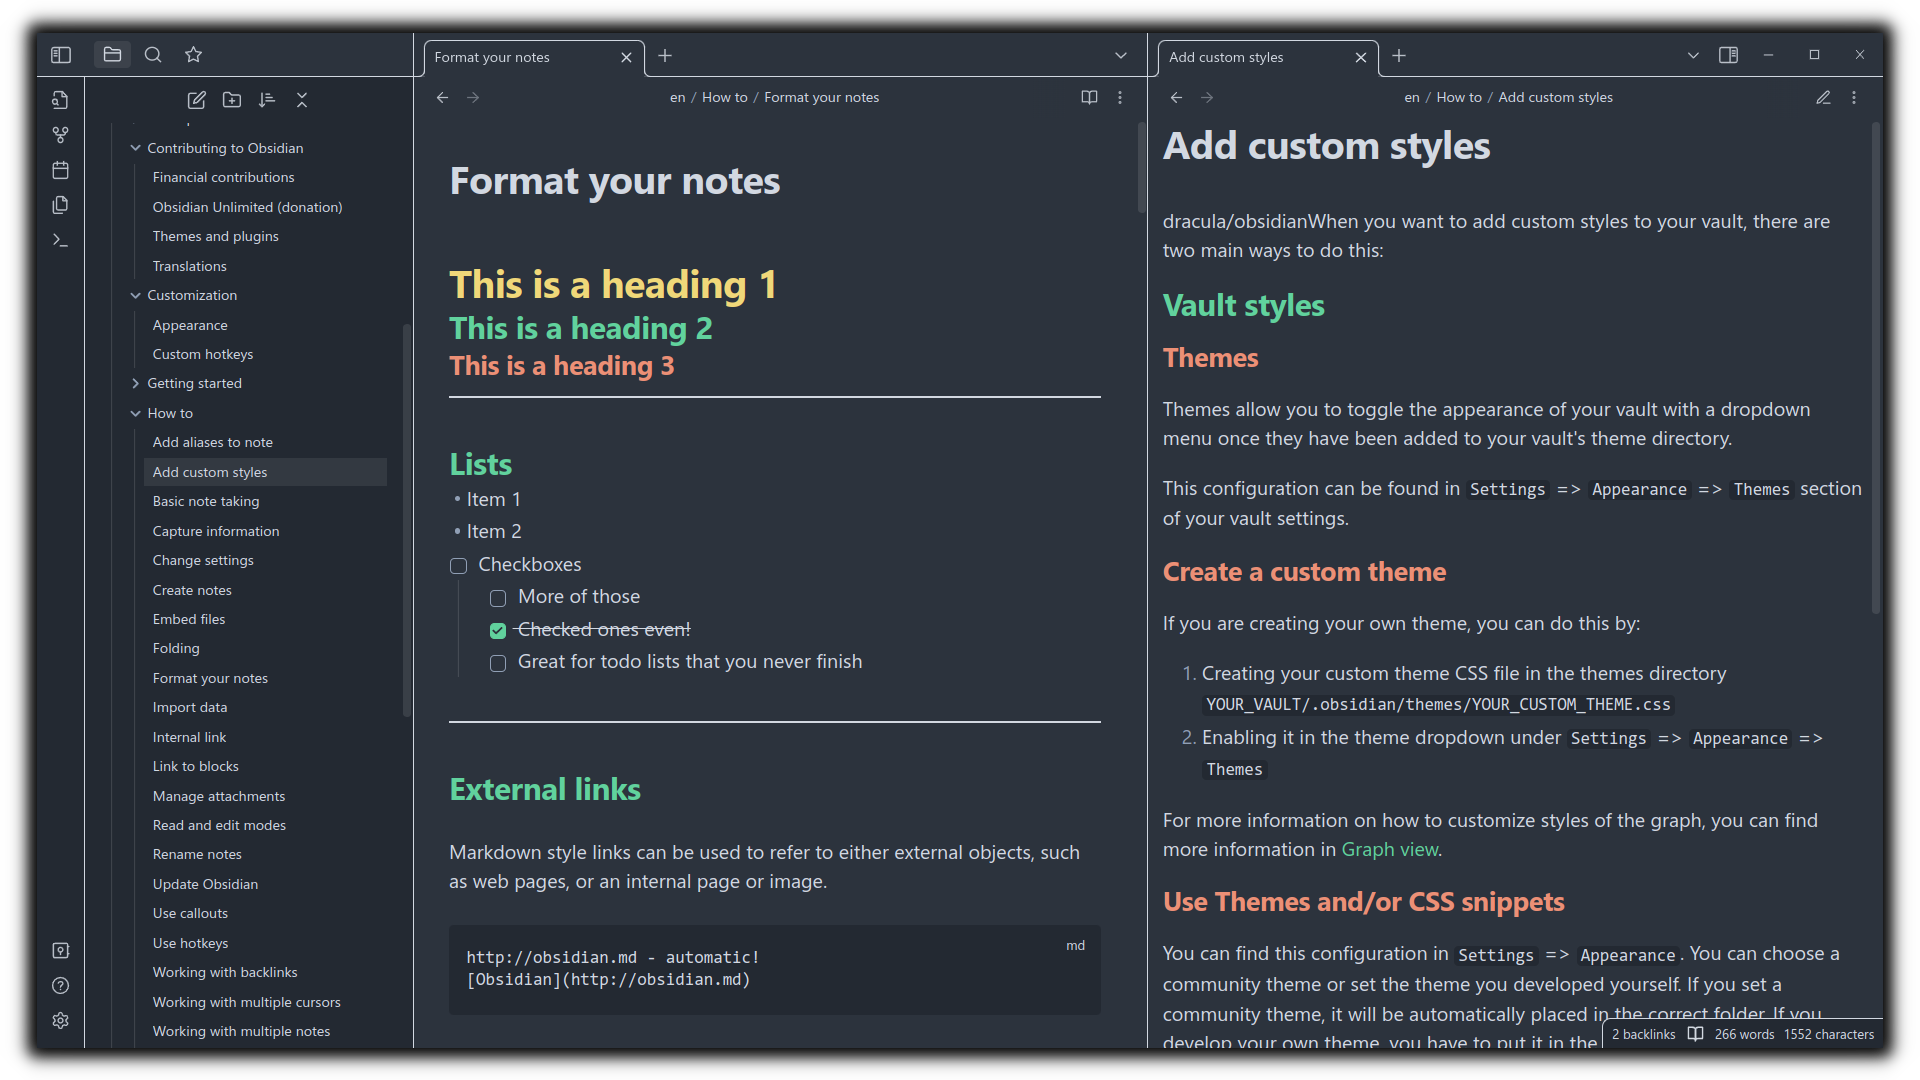Click the 2 backlinks status item
This screenshot has width=1920, height=1080.
pos(1643,1034)
